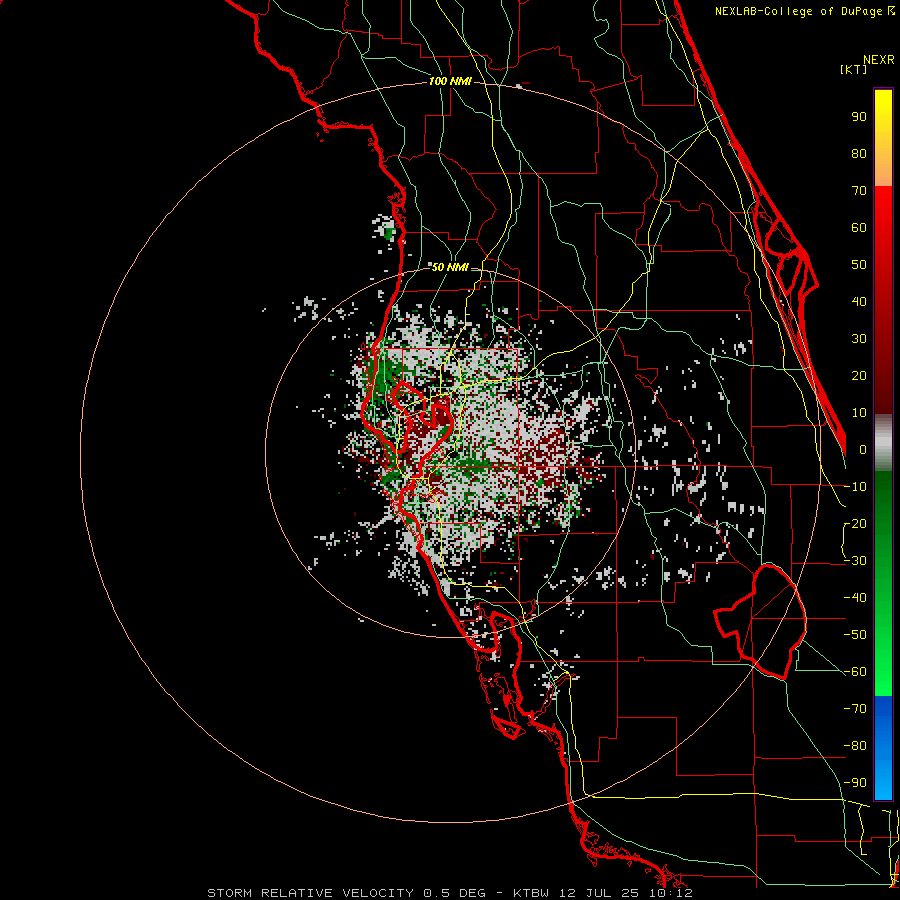Click the 90 value on the velocity scale

[859, 117]
